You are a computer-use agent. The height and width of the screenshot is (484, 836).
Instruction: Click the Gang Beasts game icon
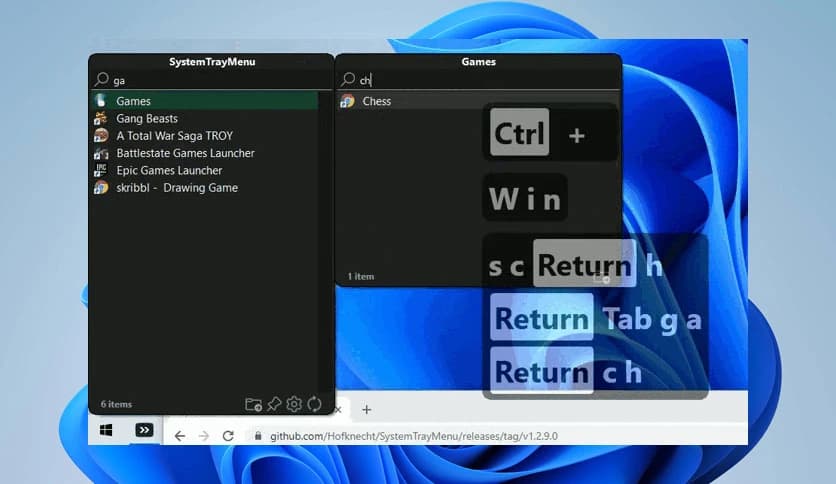coord(101,118)
